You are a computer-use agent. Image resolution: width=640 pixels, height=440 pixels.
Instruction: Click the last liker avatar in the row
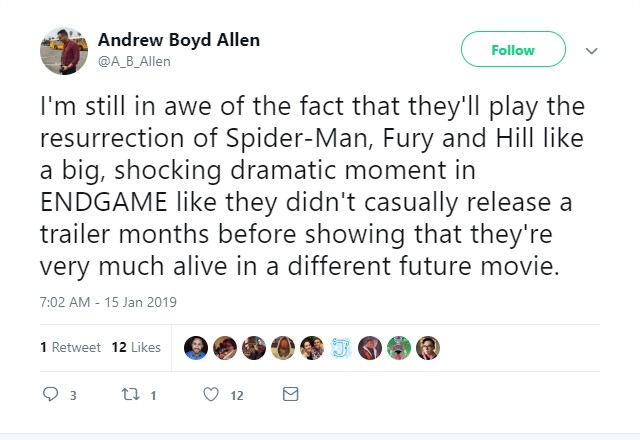pyautogui.click(x=428, y=347)
